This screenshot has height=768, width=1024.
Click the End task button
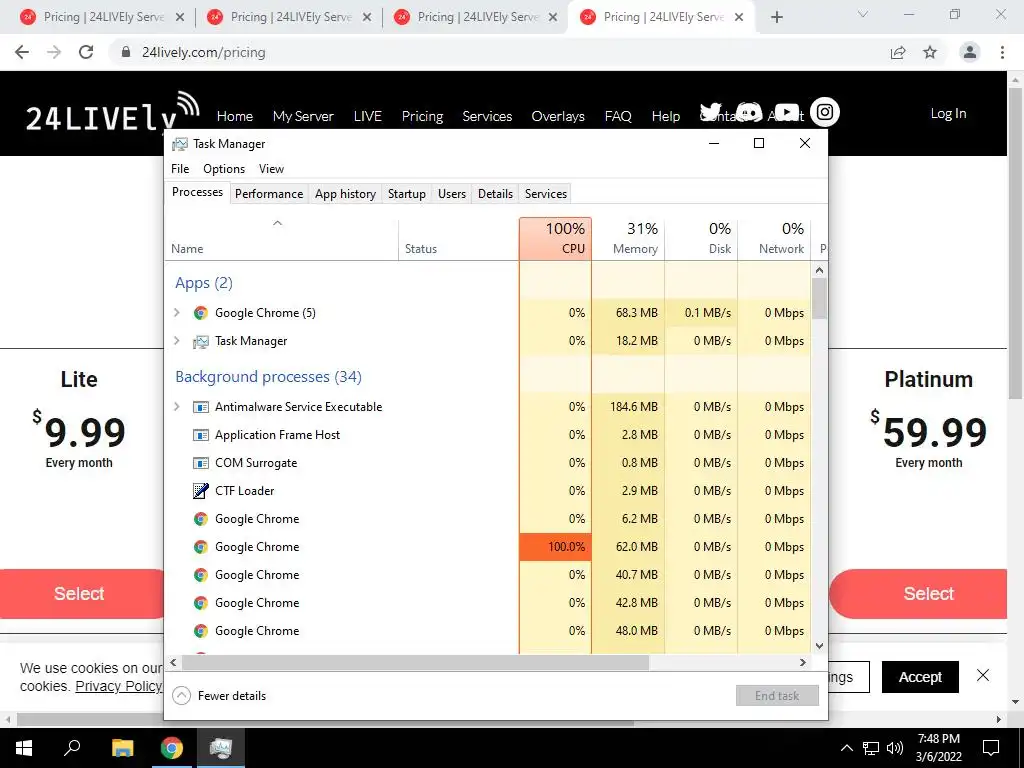[x=777, y=696]
